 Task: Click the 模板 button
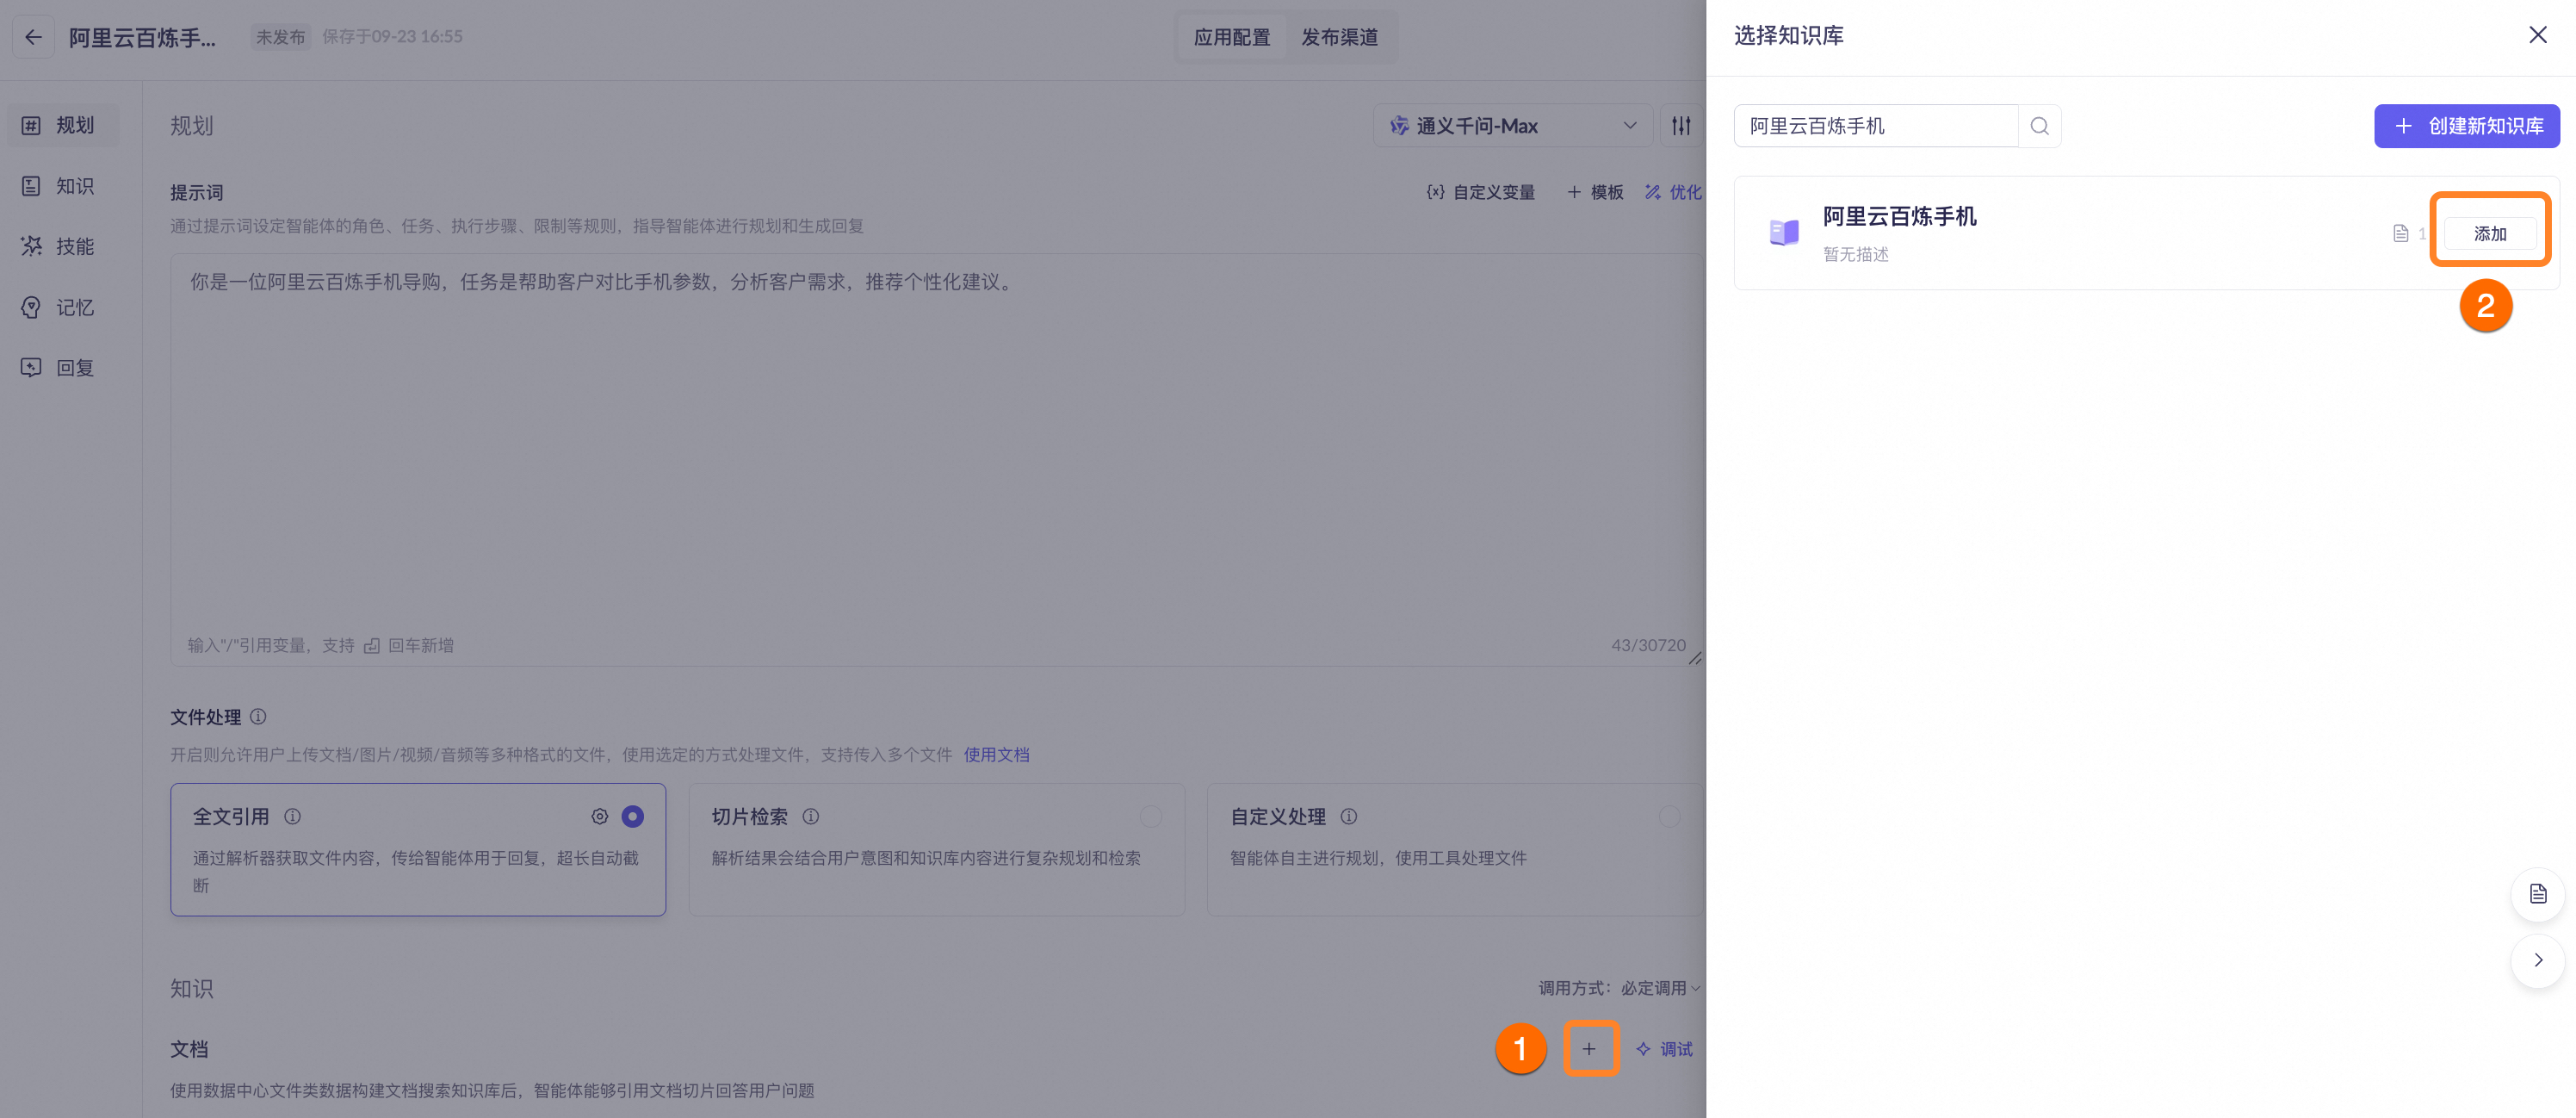coord(1595,192)
